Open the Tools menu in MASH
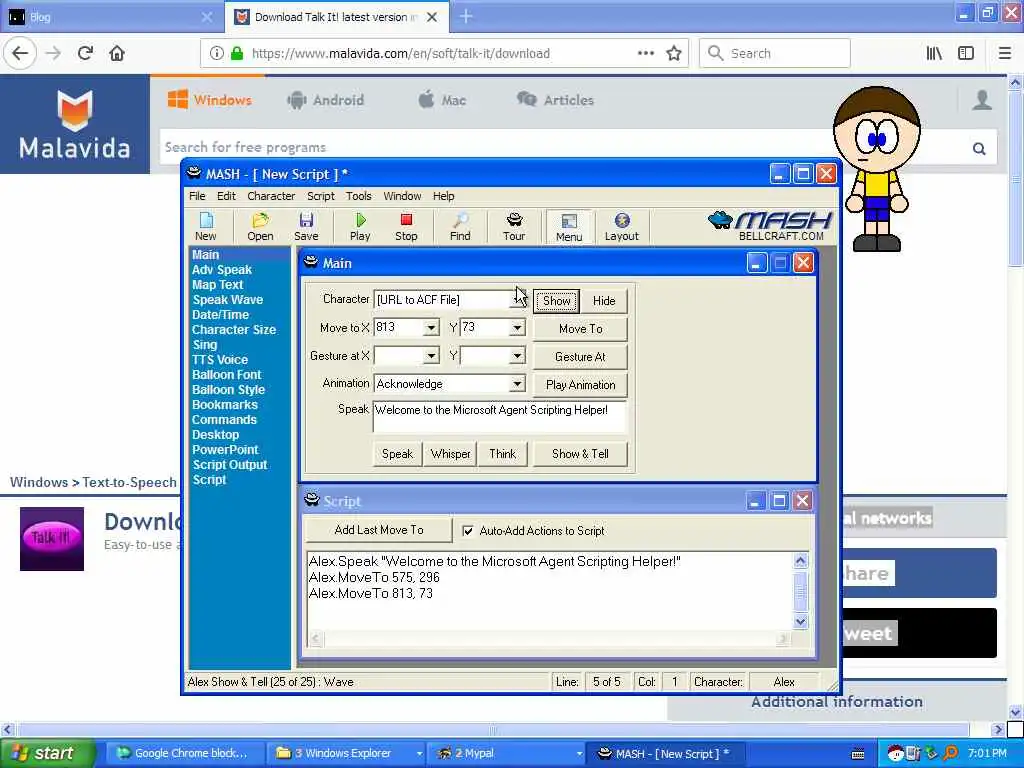Viewport: 1024px width, 768px height. tap(359, 196)
